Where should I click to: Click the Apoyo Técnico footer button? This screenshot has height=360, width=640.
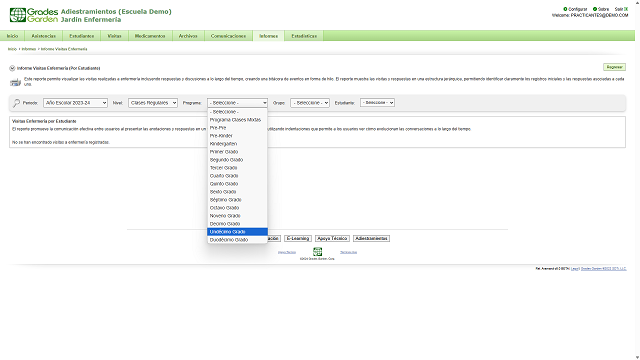(x=332, y=238)
